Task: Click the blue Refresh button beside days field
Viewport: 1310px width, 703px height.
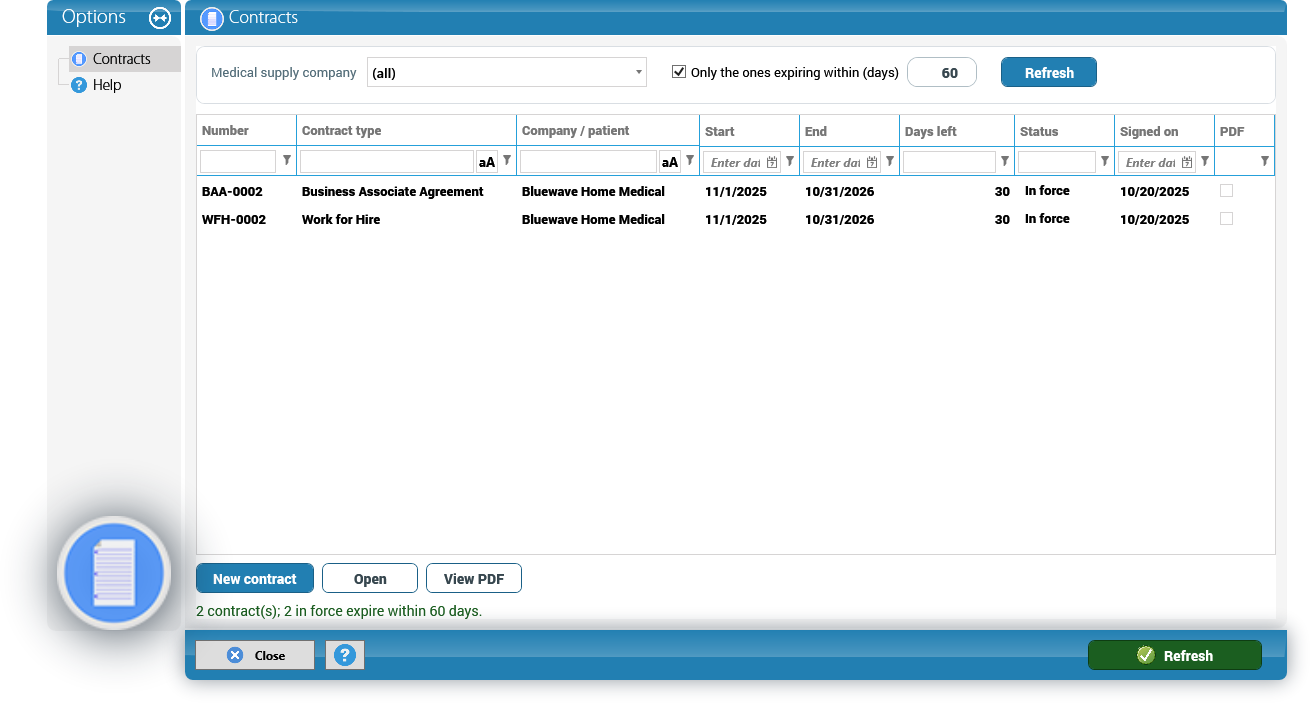Action: click(x=1049, y=72)
